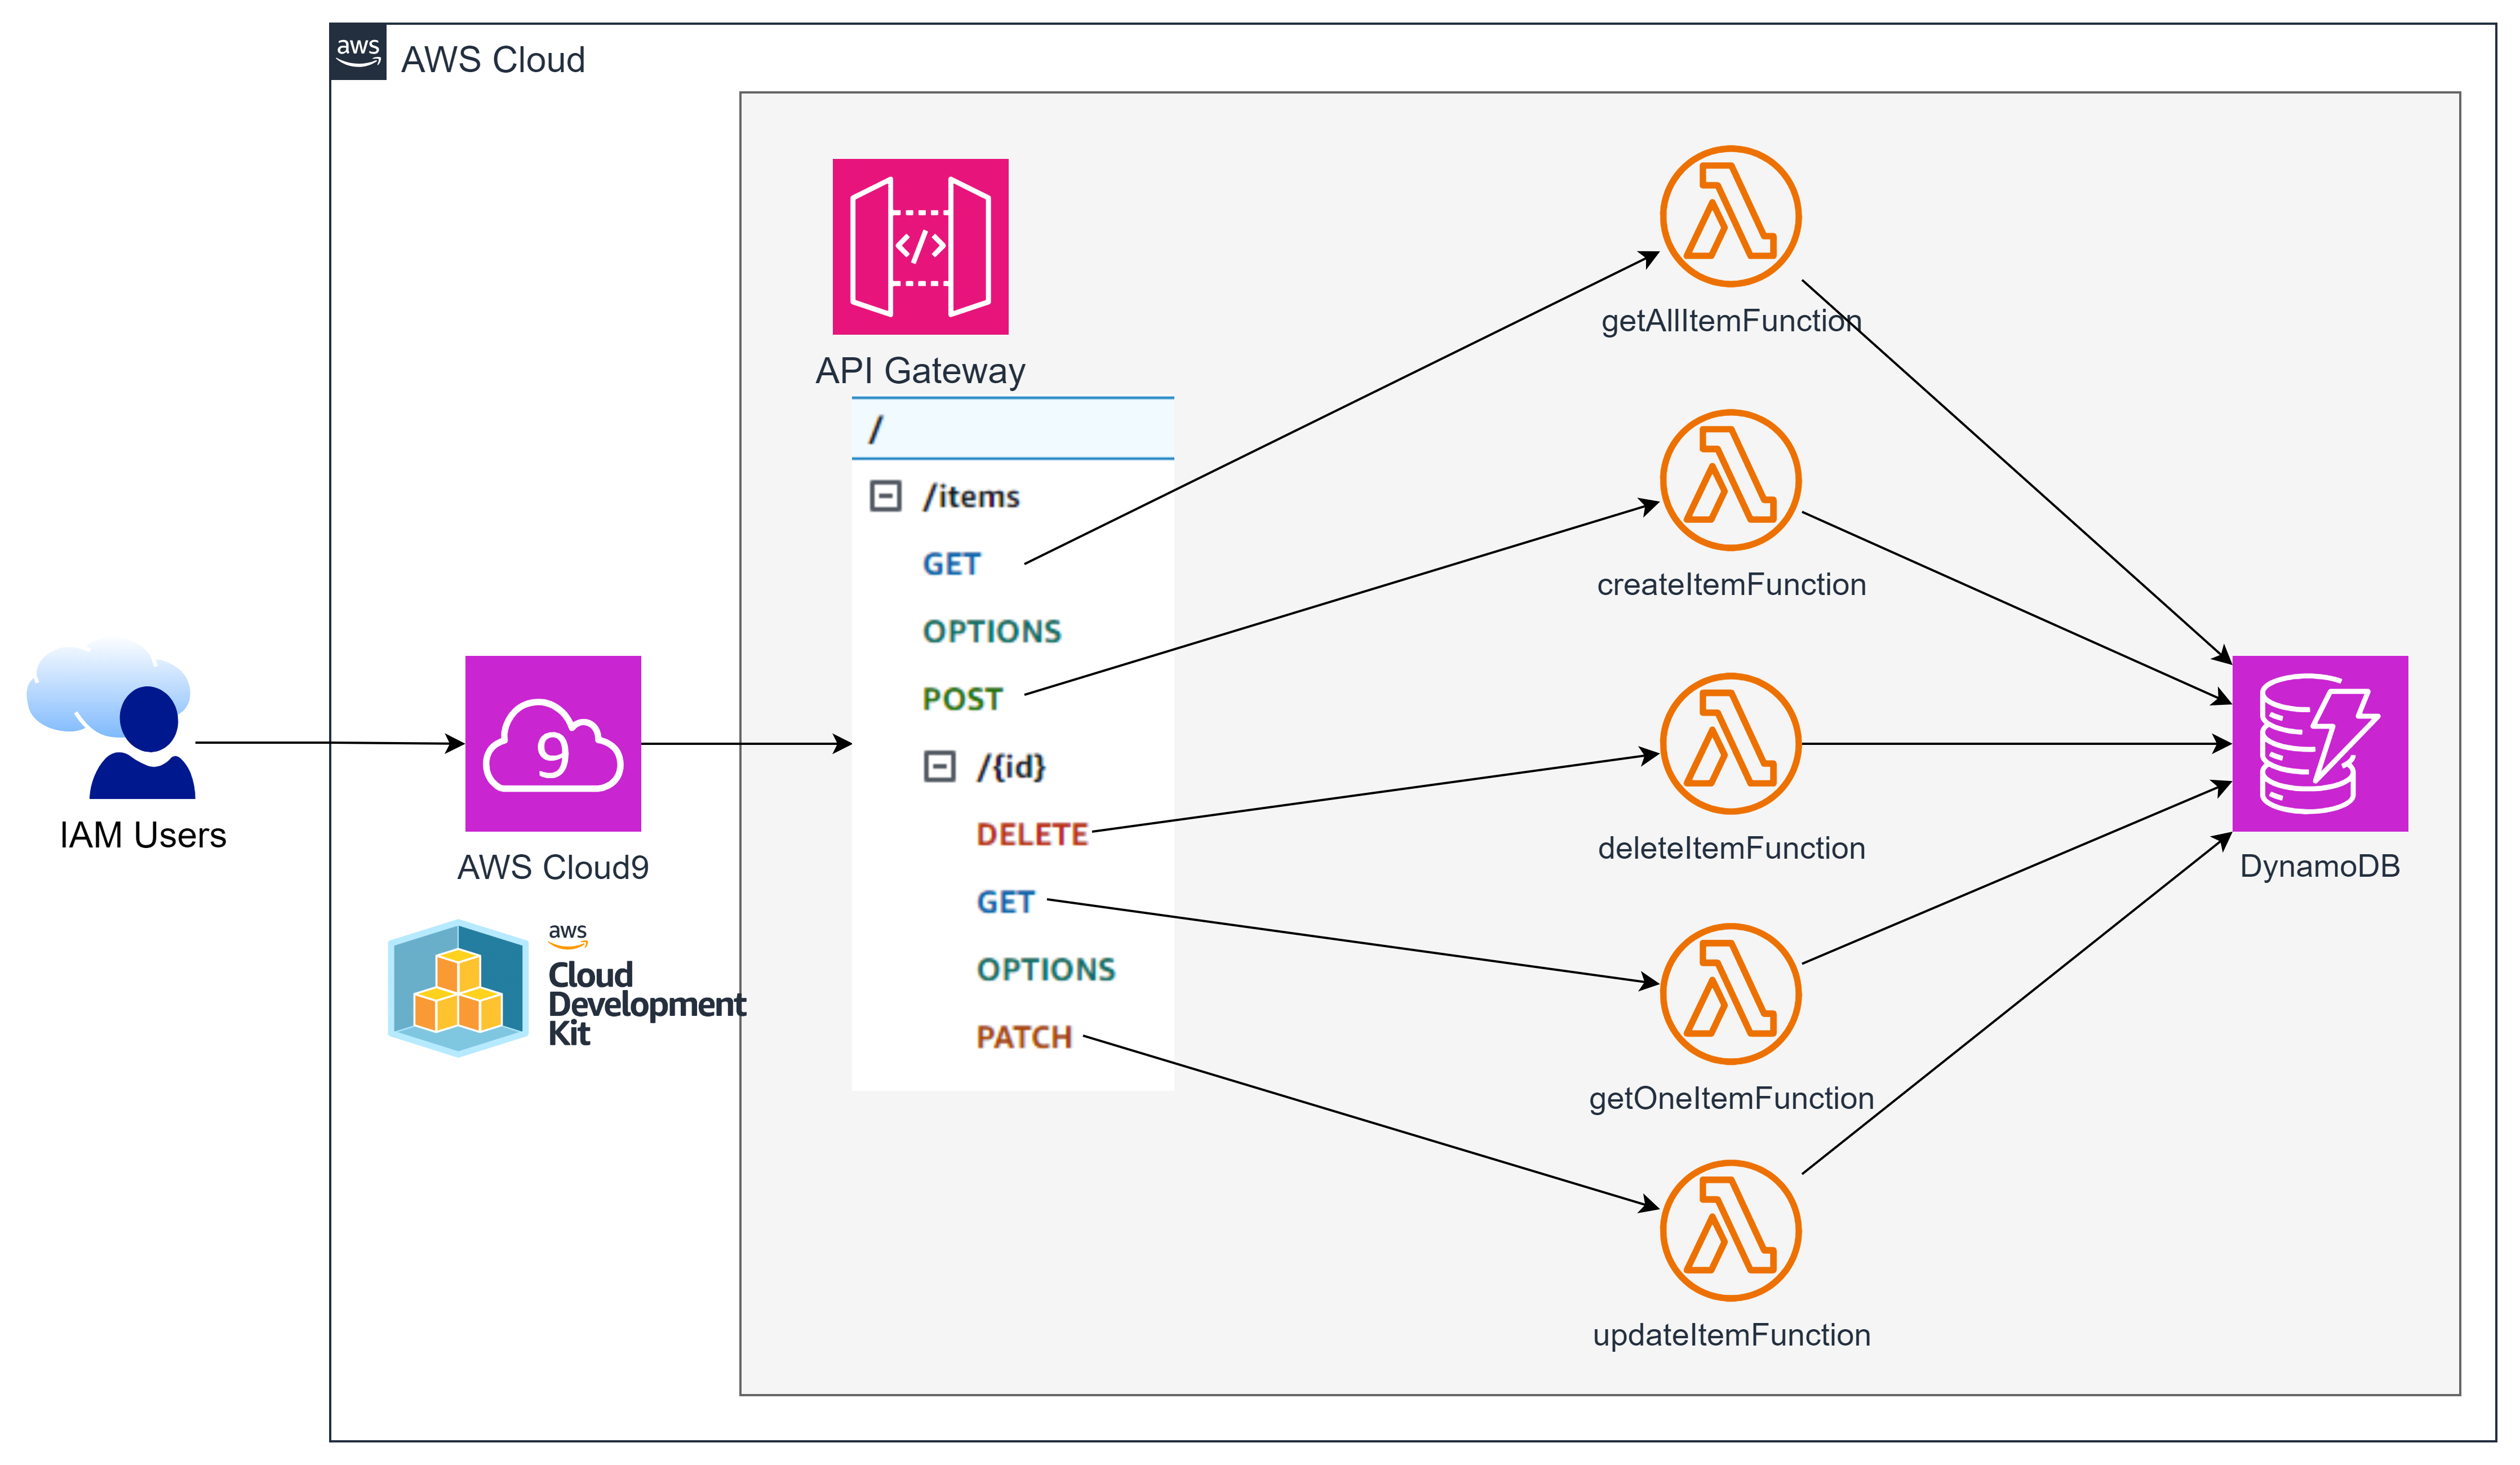Click the API Gateway icon
The height and width of the screenshot is (1465, 2520).
click(920, 246)
